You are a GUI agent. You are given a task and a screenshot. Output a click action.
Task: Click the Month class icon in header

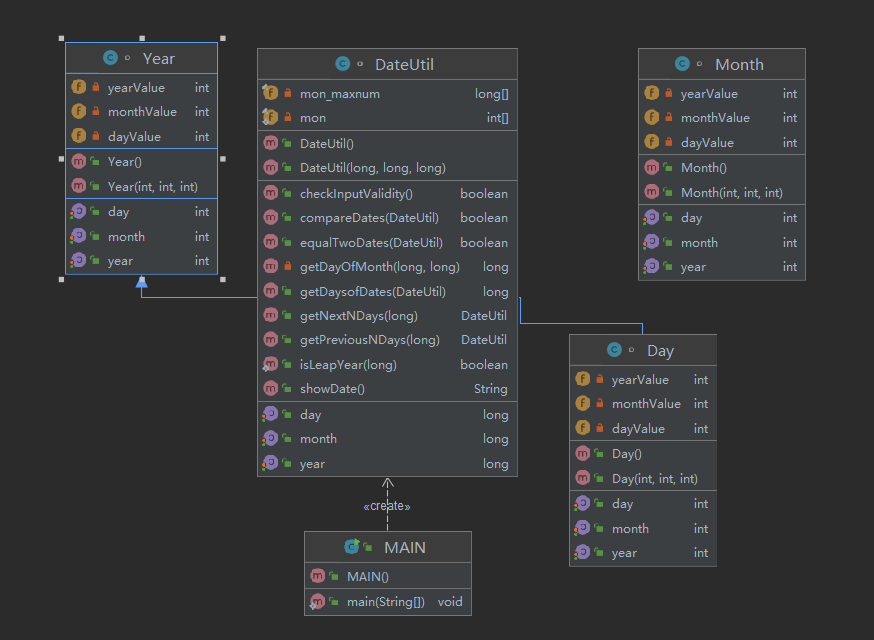[x=682, y=64]
